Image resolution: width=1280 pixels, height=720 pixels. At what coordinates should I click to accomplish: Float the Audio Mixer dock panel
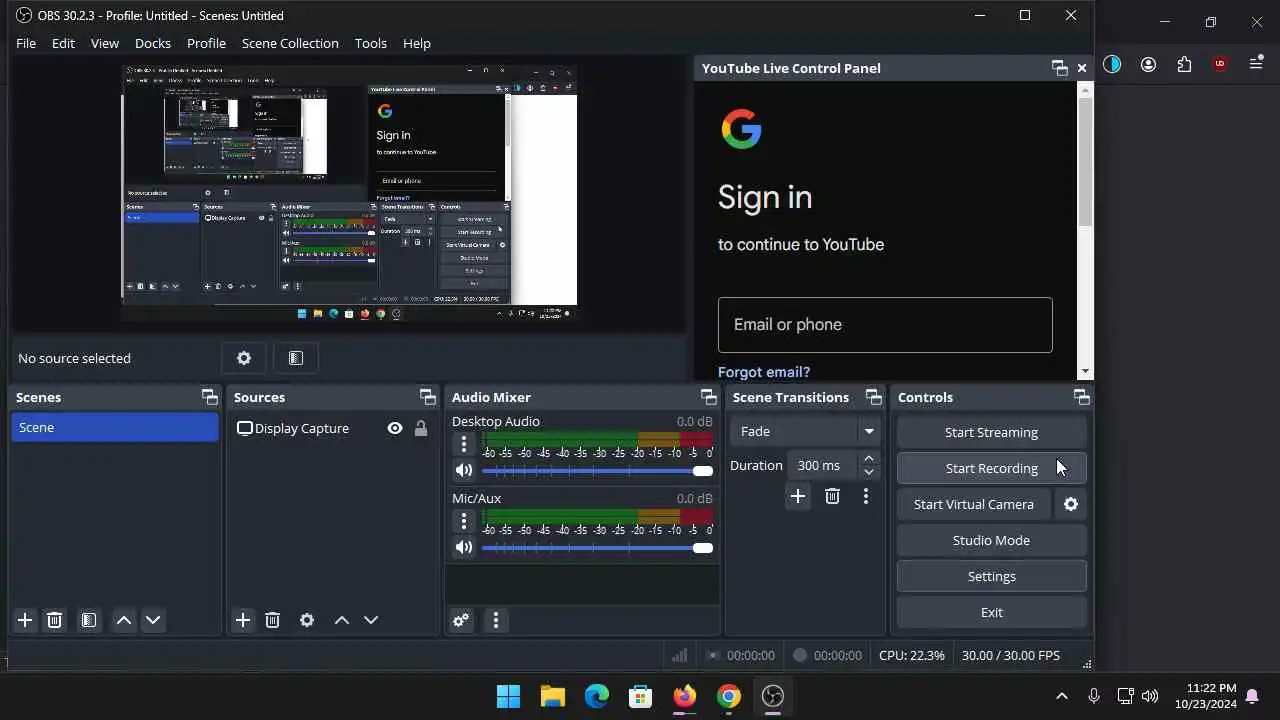(708, 397)
